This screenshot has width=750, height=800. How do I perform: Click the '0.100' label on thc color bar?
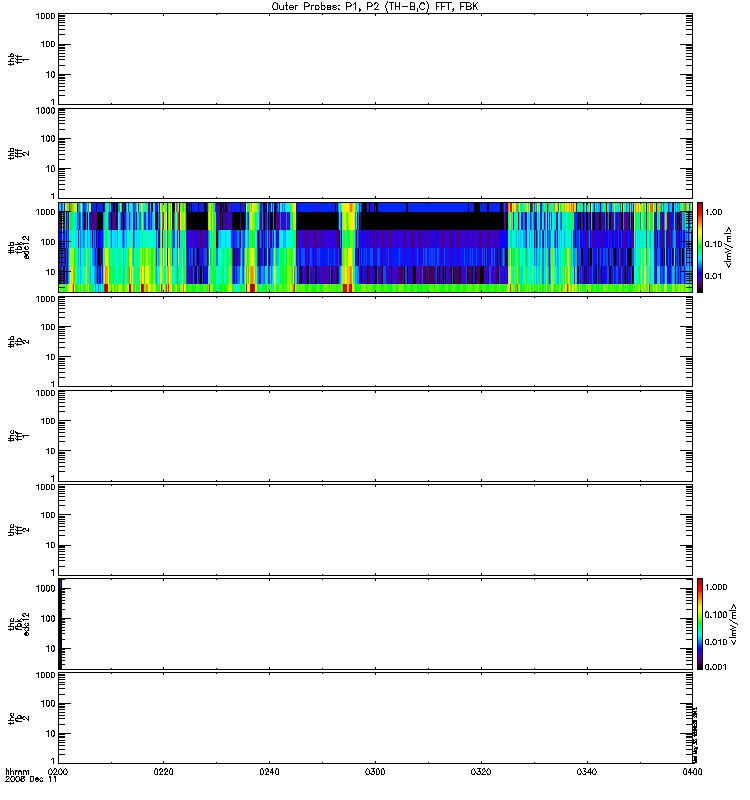point(716,615)
